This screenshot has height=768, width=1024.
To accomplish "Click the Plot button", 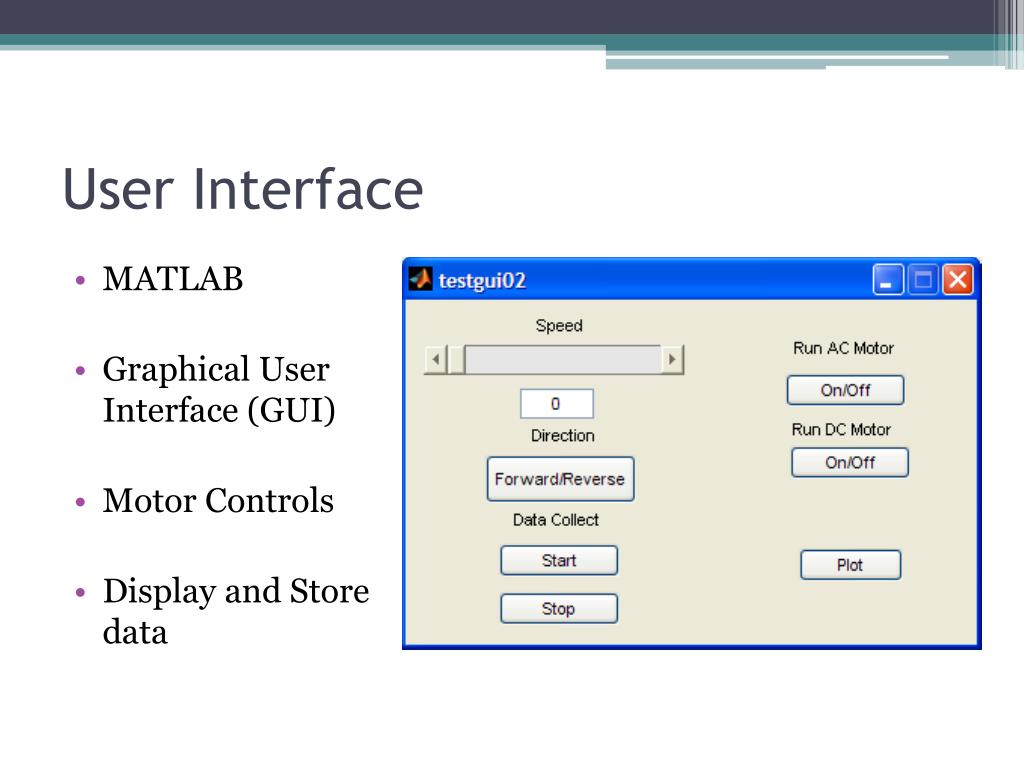I will (850, 565).
